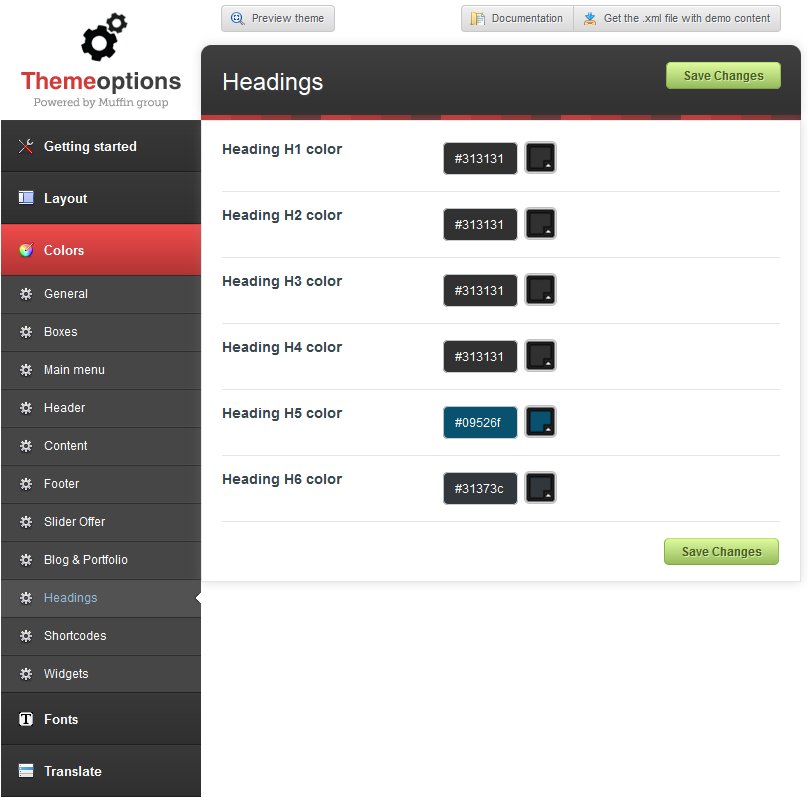808x800 pixels.
Task: Open the Heading H1 color picker swatch
Action: (540, 158)
